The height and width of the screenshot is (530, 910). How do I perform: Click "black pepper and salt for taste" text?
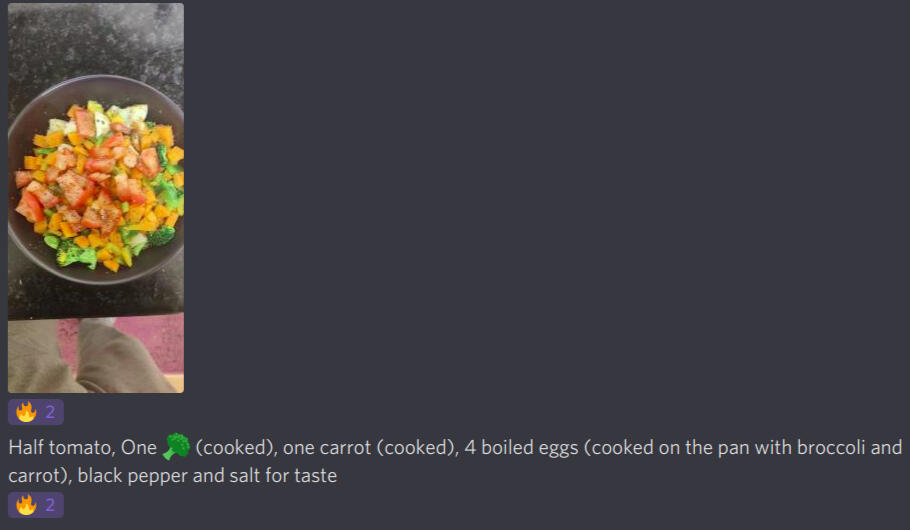tap(207, 476)
